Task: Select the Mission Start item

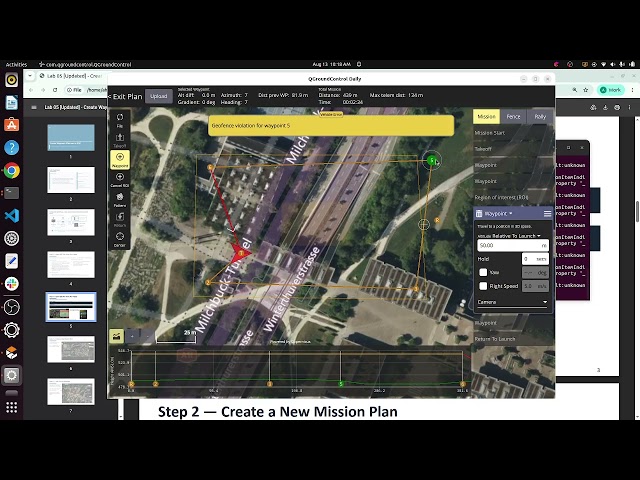Action: pos(513,133)
